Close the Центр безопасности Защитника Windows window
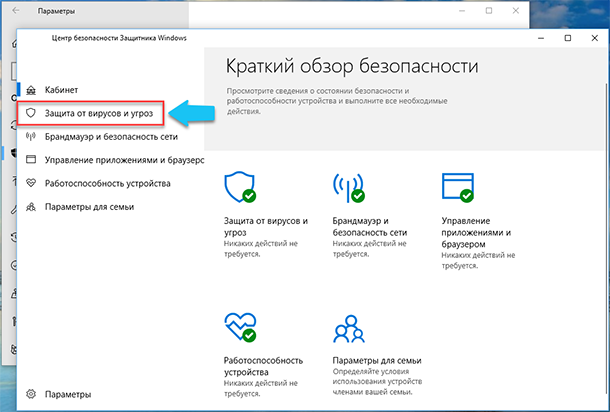Viewport: 610px width, 412px height. coord(594,38)
